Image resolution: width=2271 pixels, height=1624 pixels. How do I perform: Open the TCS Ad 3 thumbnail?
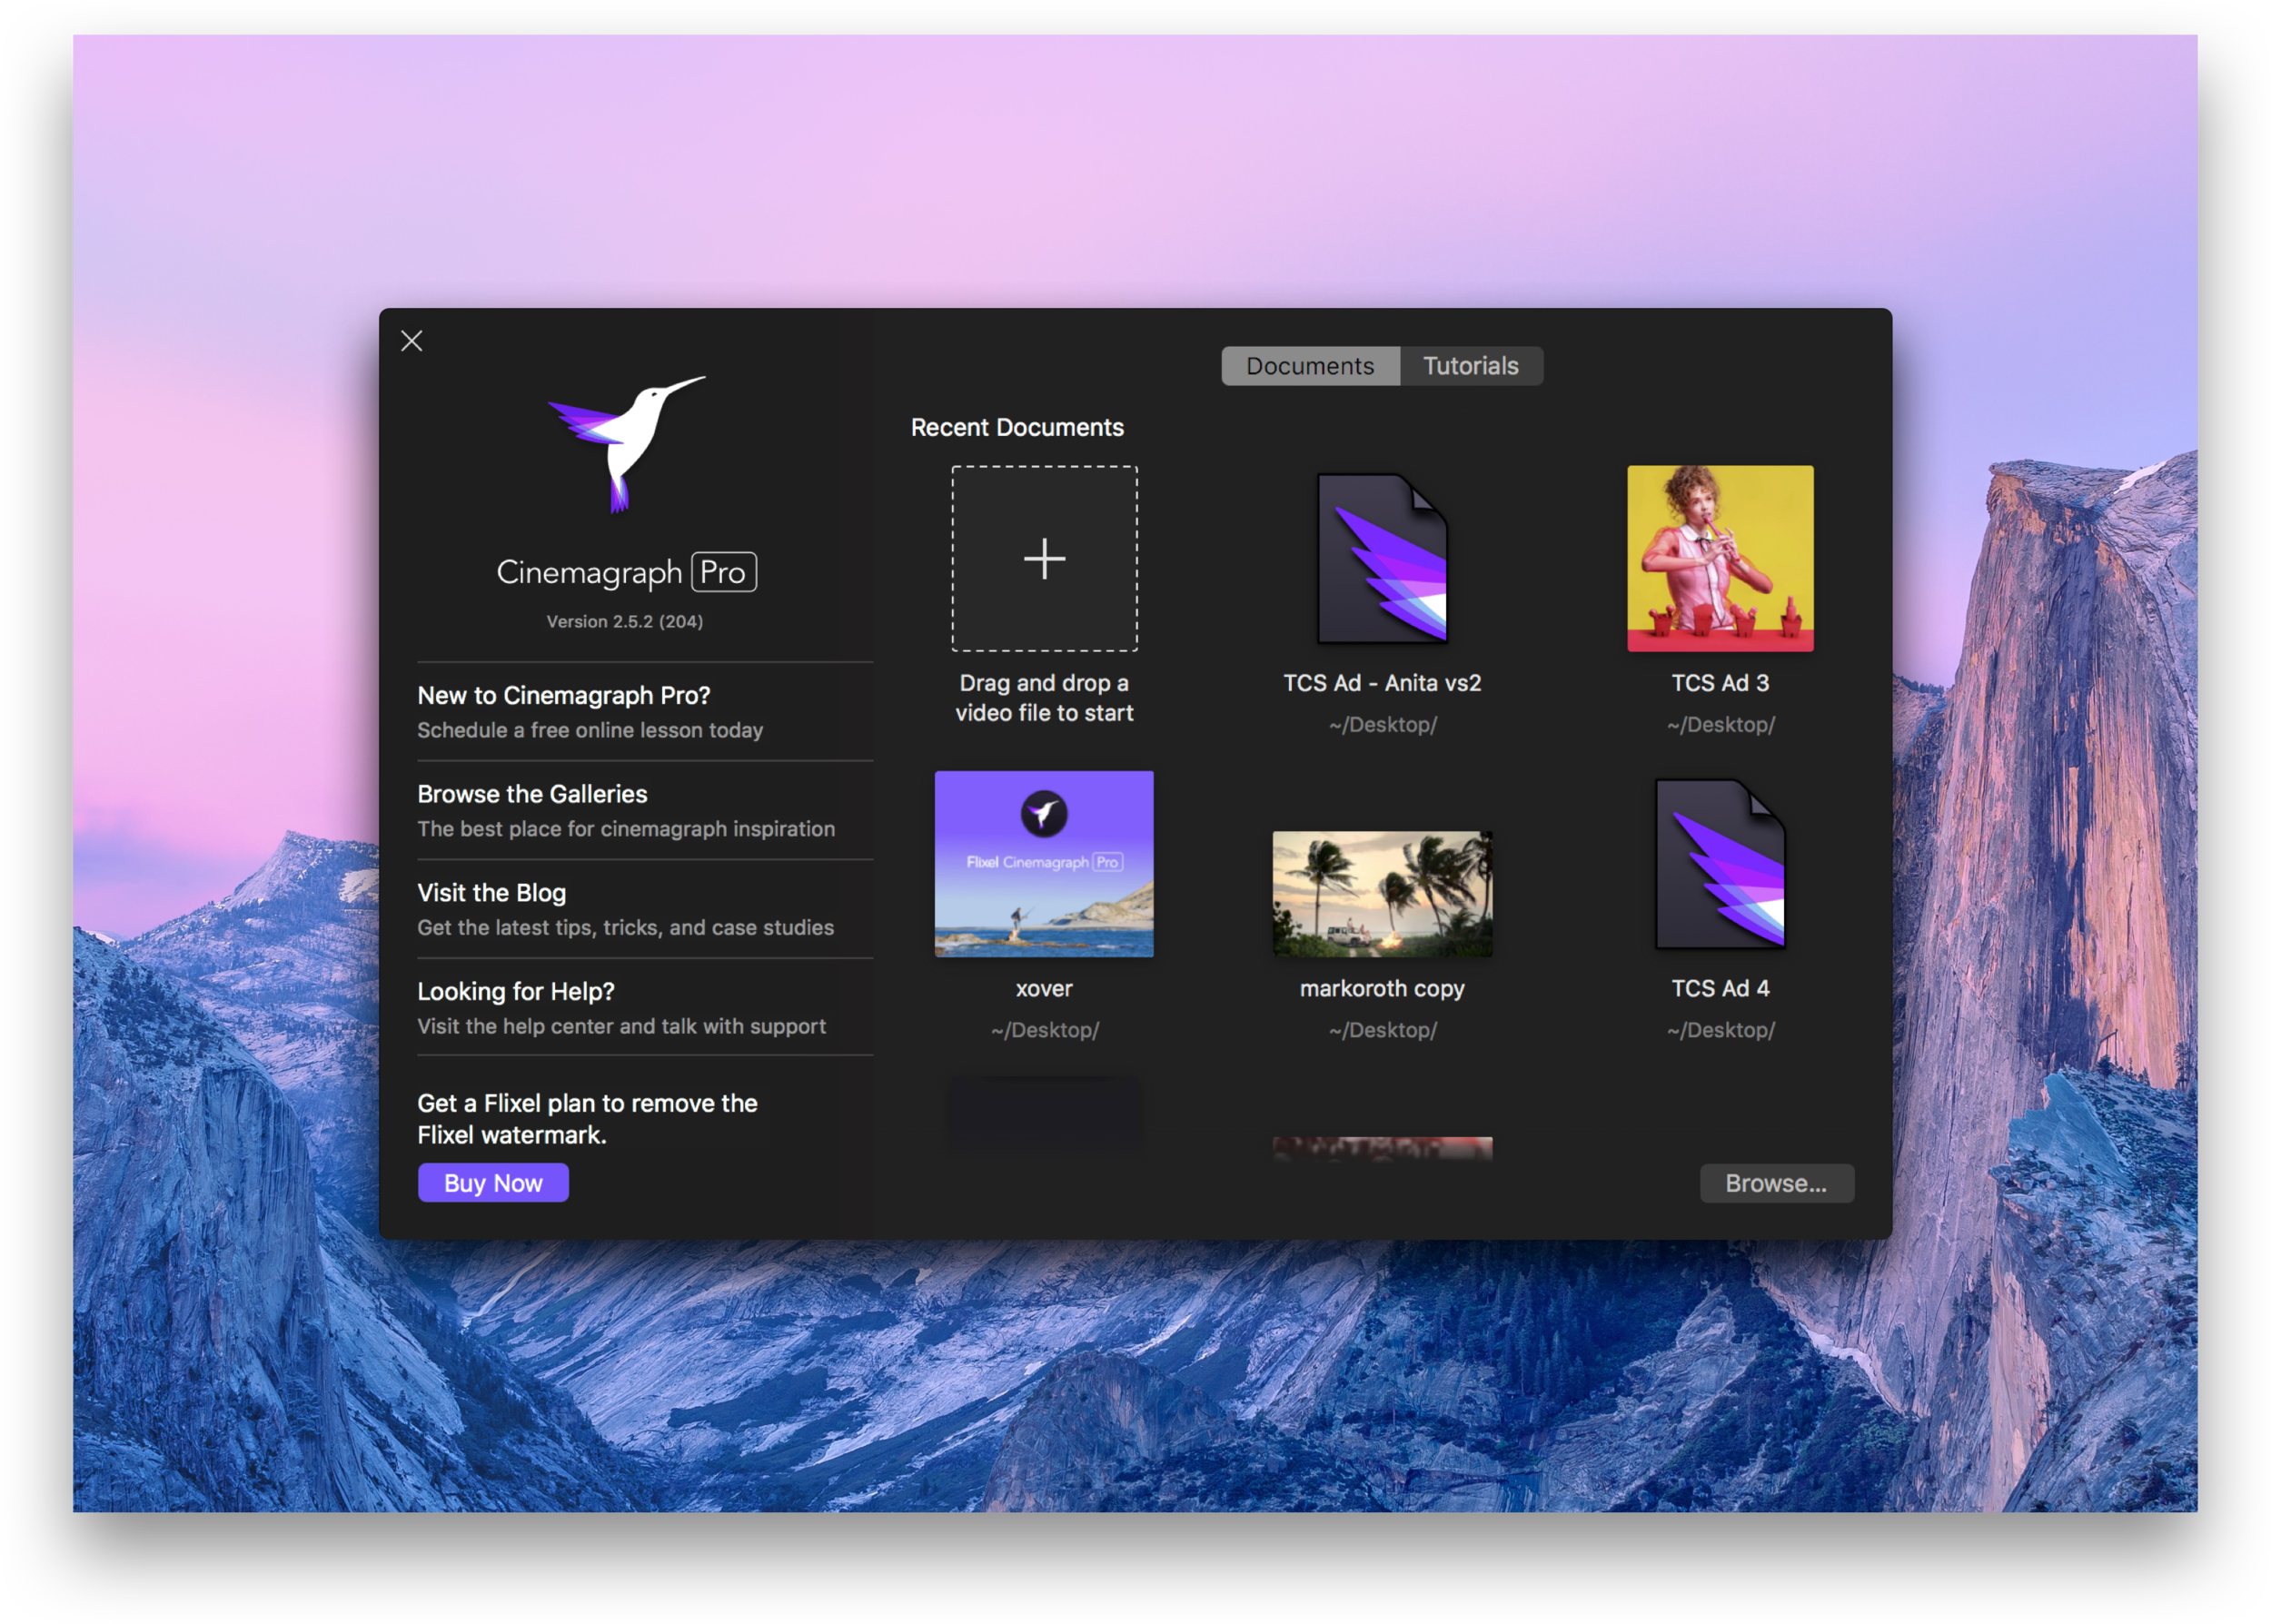pyautogui.click(x=1720, y=558)
